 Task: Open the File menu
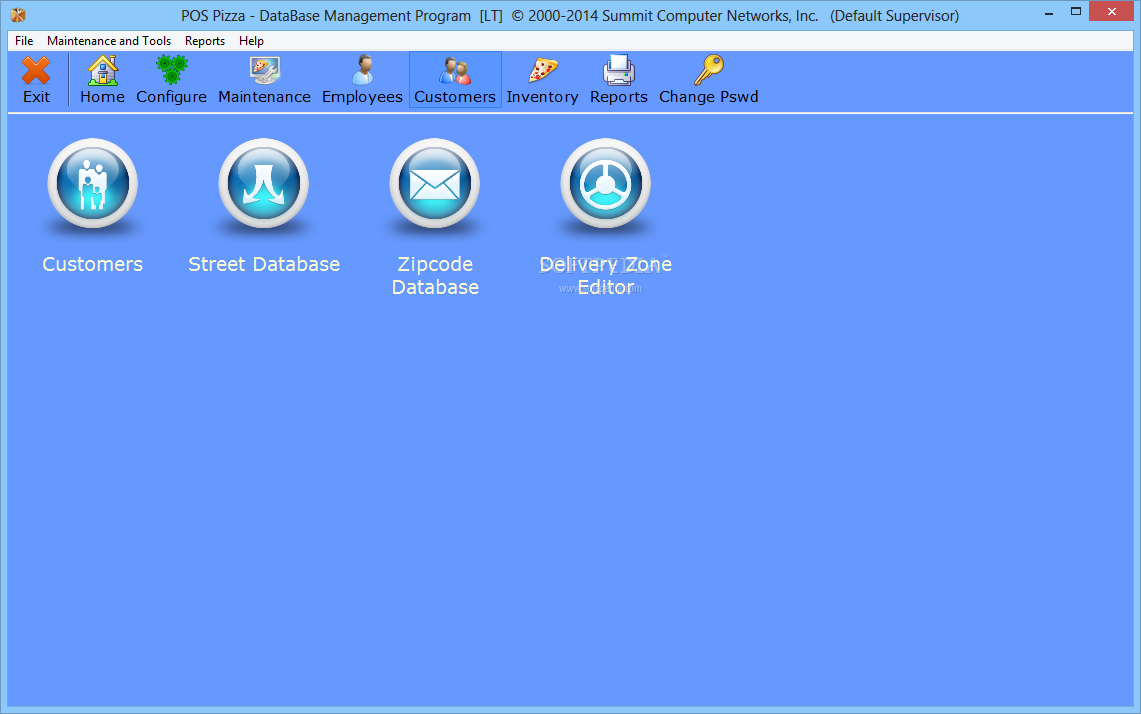pyautogui.click(x=24, y=41)
